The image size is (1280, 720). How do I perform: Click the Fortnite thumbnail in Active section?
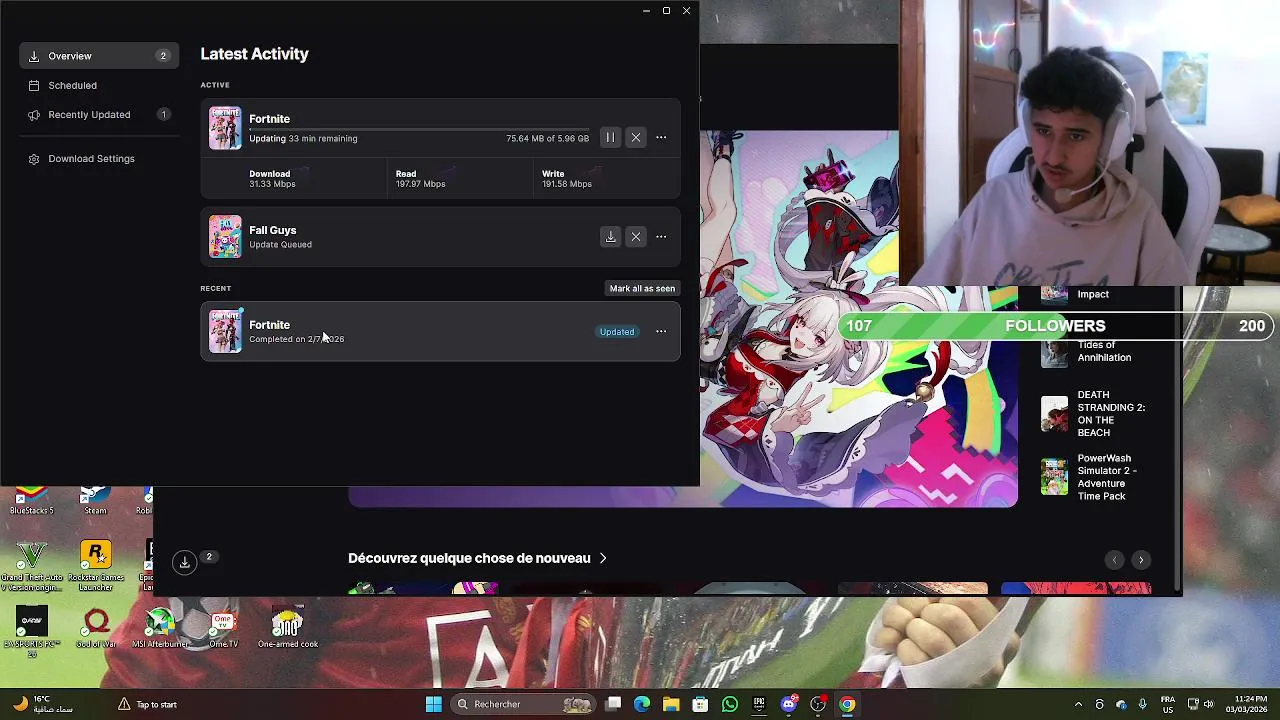click(x=225, y=128)
